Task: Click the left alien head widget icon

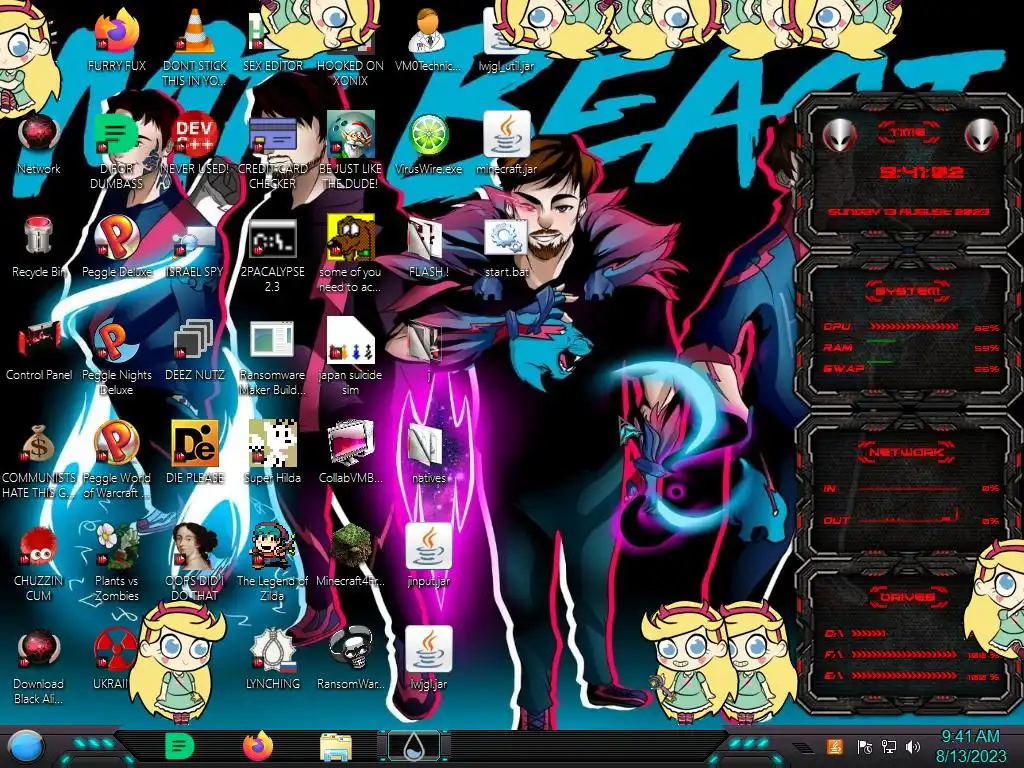Action: 839,136
